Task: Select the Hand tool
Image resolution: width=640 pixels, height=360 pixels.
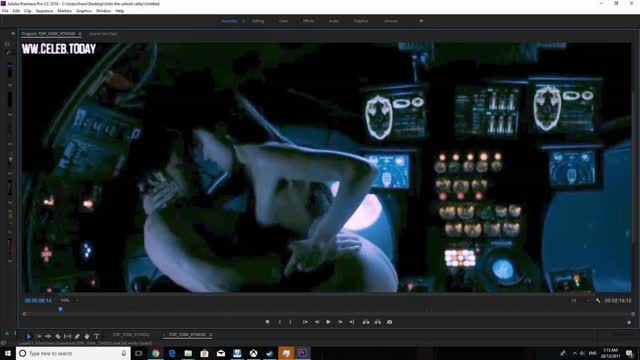Action: [x=87, y=336]
